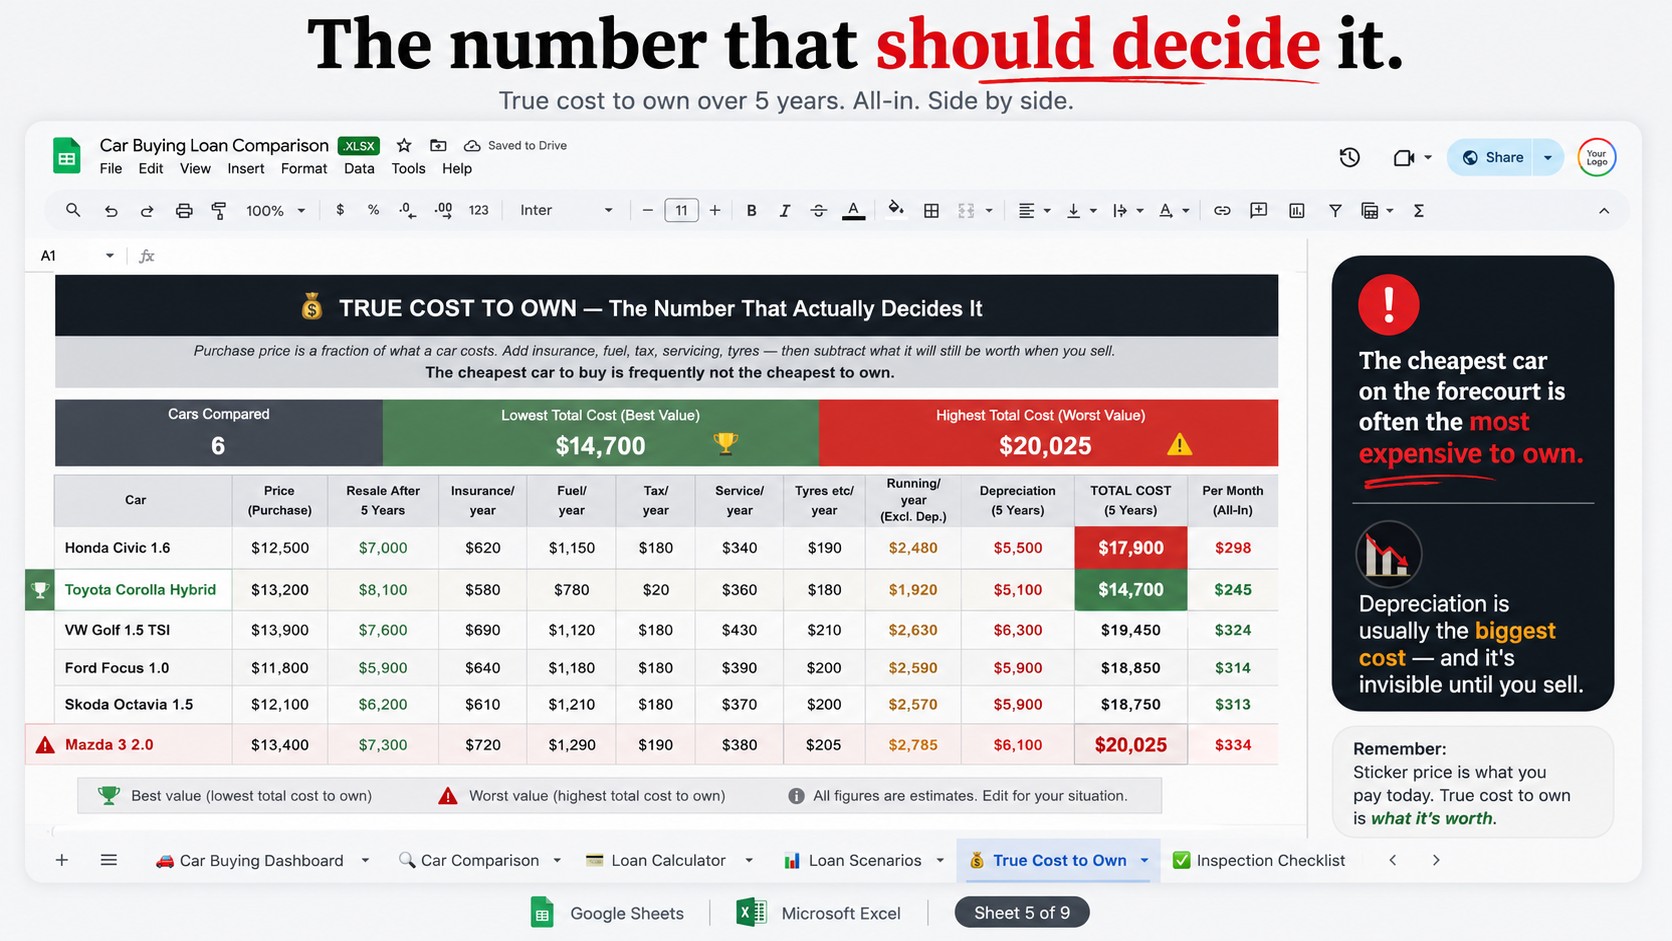1672x941 pixels.
Task: Pick a cell fill color
Action: (x=896, y=210)
